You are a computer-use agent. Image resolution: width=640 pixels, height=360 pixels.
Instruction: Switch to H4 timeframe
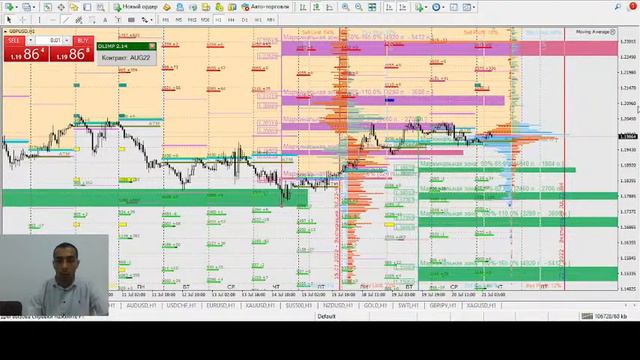click(x=231, y=20)
